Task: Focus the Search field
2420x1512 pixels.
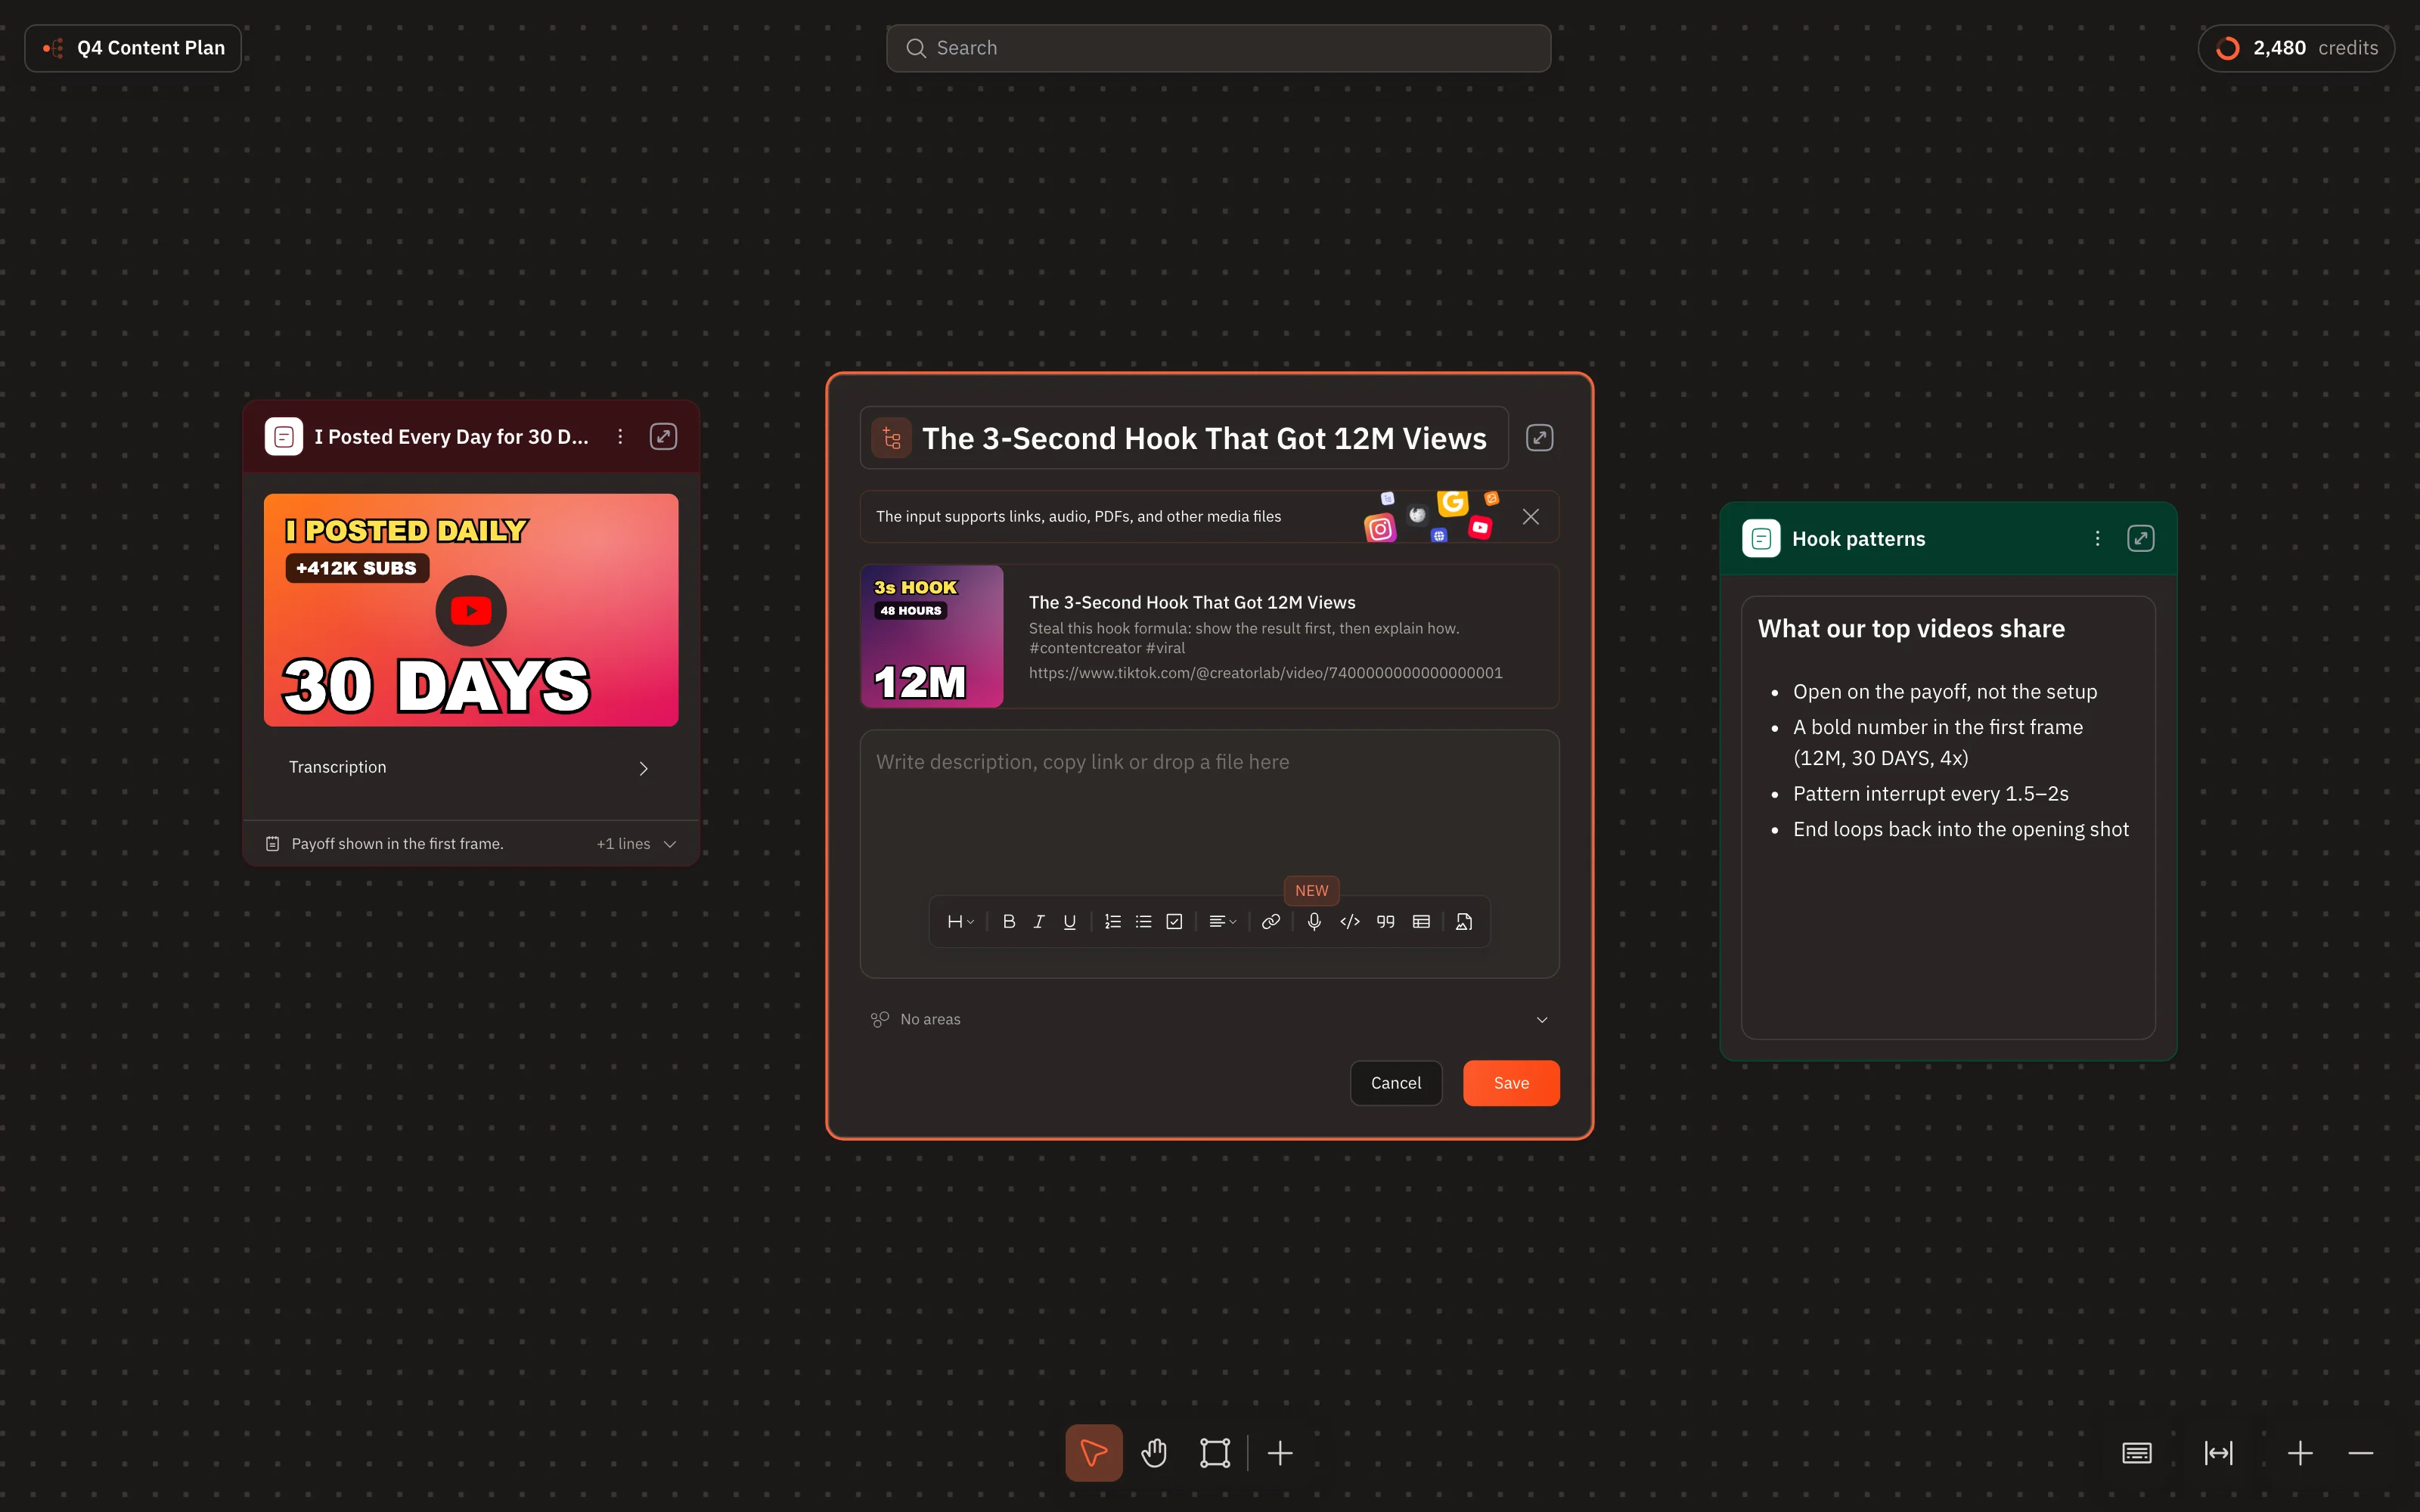Action: click(1218, 48)
